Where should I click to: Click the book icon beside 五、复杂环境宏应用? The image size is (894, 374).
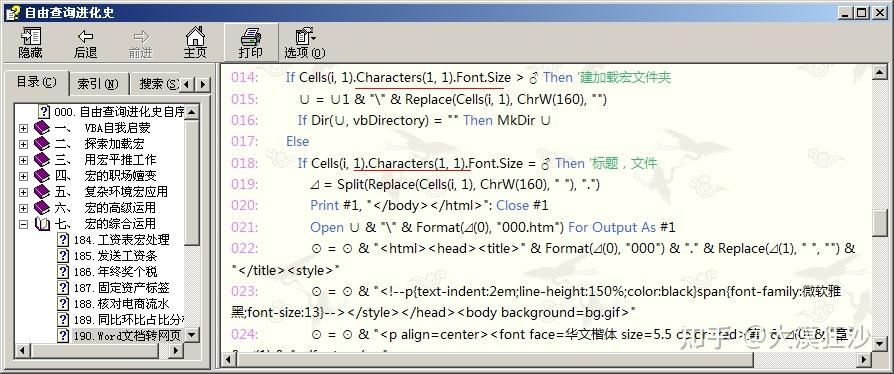click(x=42, y=192)
